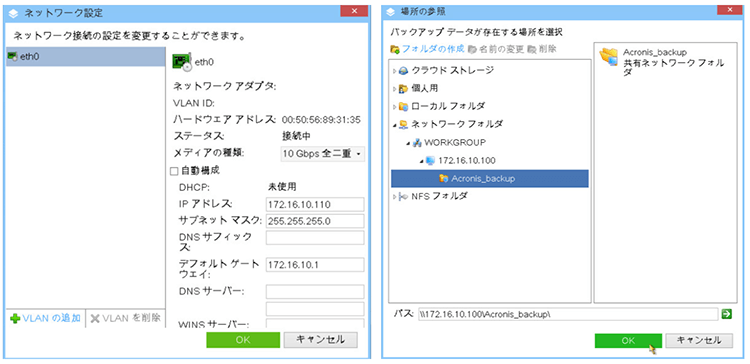
Task: Click the folder icon beside フォルダの作成
Action: point(395,49)
